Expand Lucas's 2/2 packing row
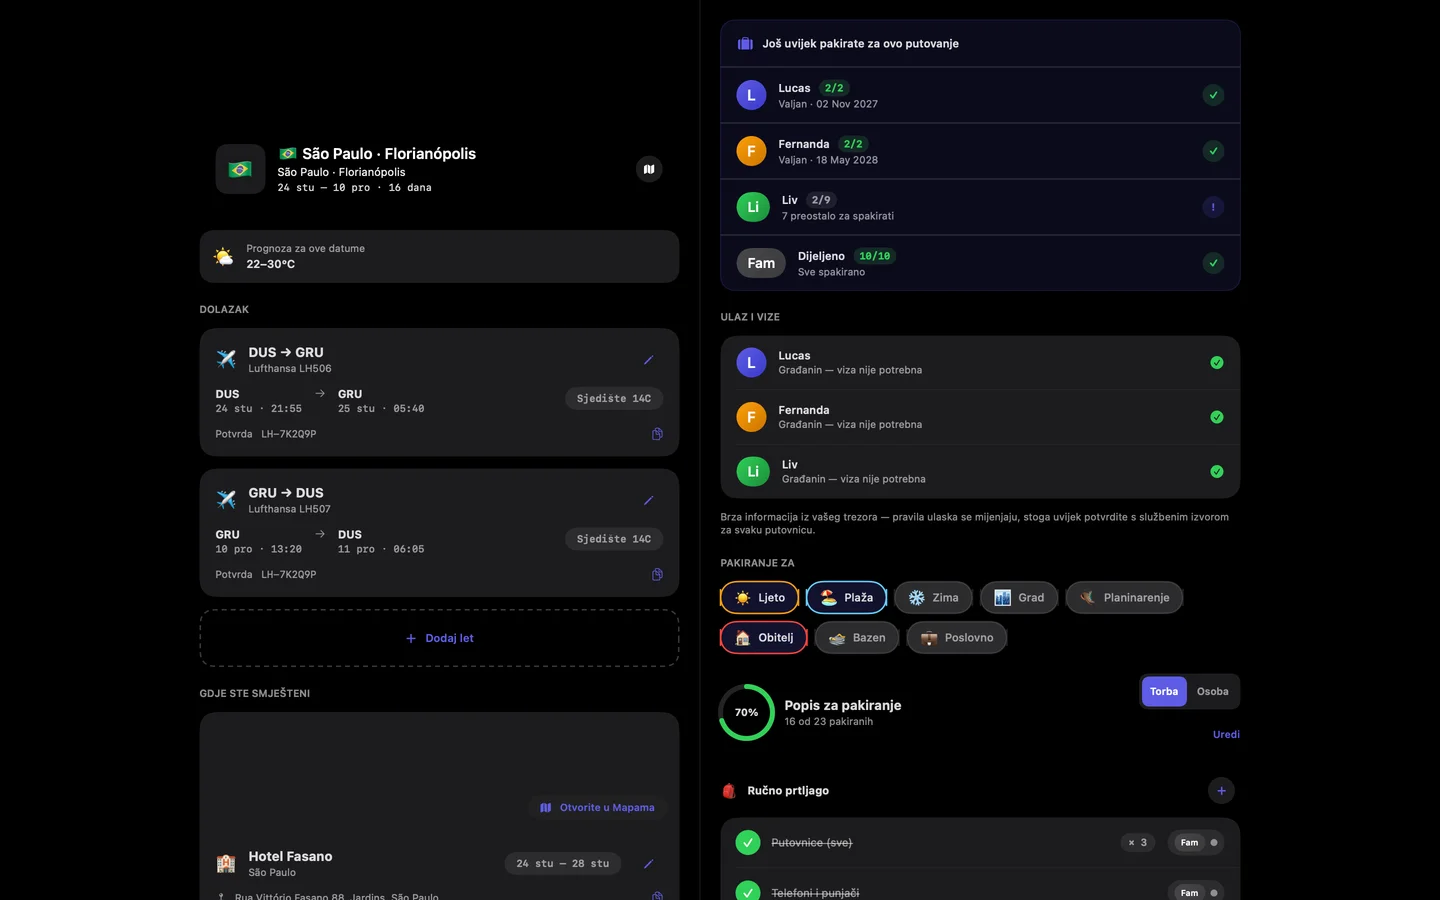The width and height of the screenshot is (1440, 900). click(x=980, y=95)
